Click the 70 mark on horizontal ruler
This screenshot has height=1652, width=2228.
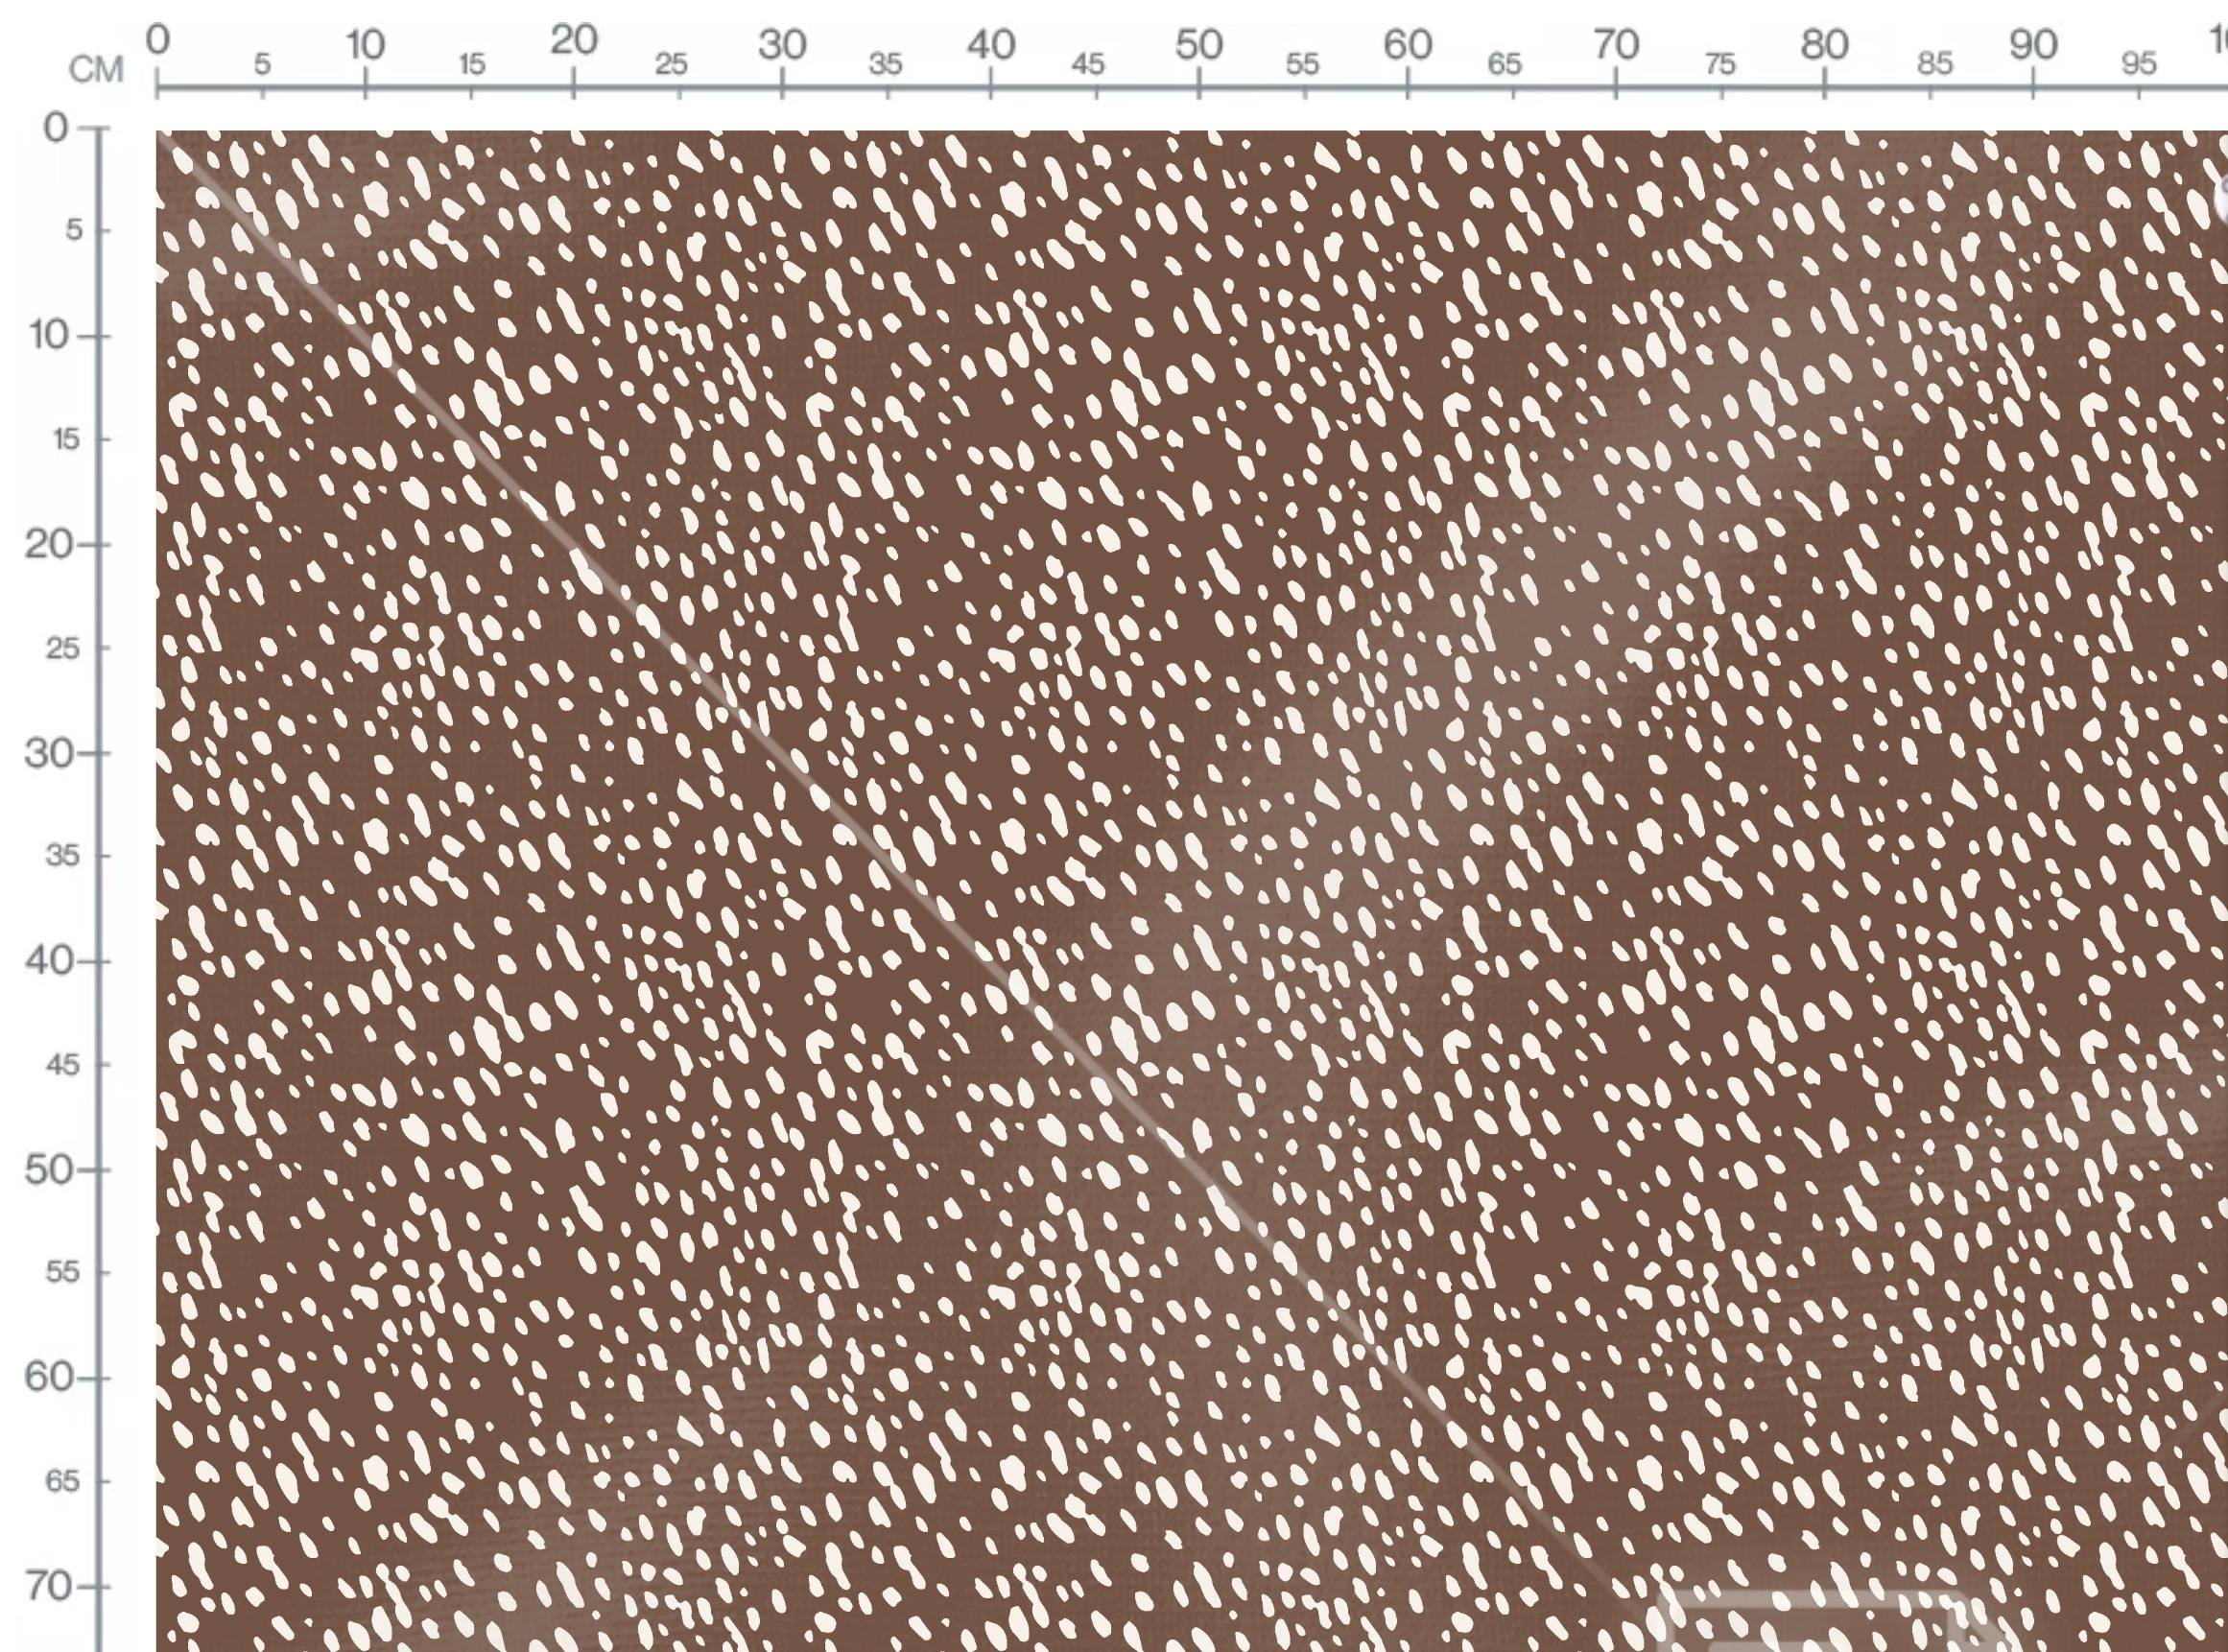1616,45
